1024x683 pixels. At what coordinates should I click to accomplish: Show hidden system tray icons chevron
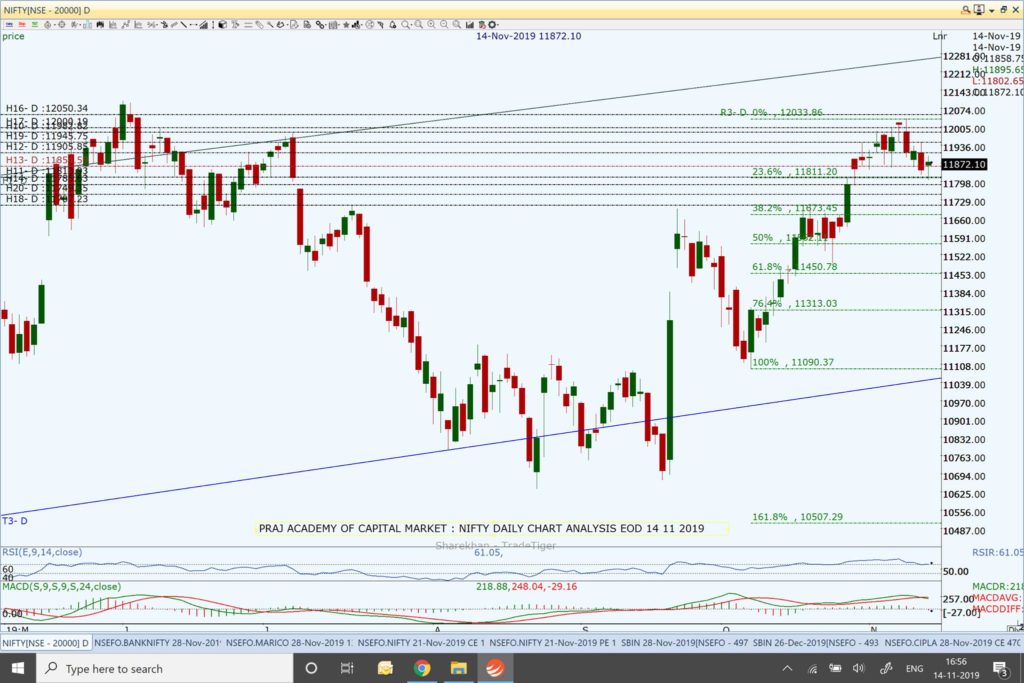point(787,668)
